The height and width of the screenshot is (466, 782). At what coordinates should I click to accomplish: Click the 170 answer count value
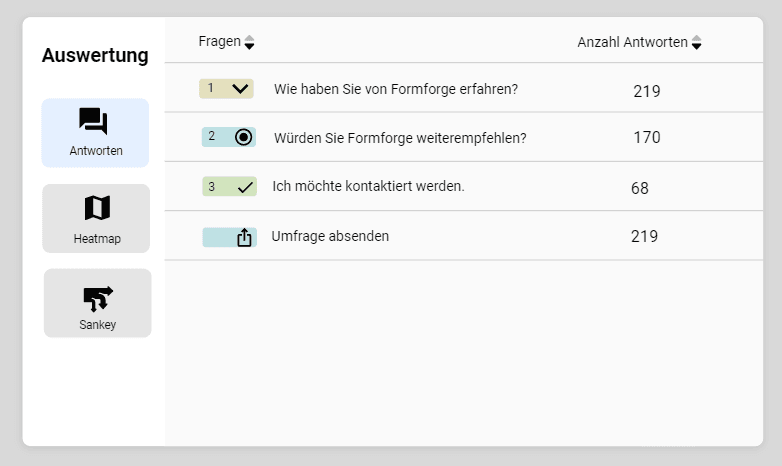pos(646,137)
